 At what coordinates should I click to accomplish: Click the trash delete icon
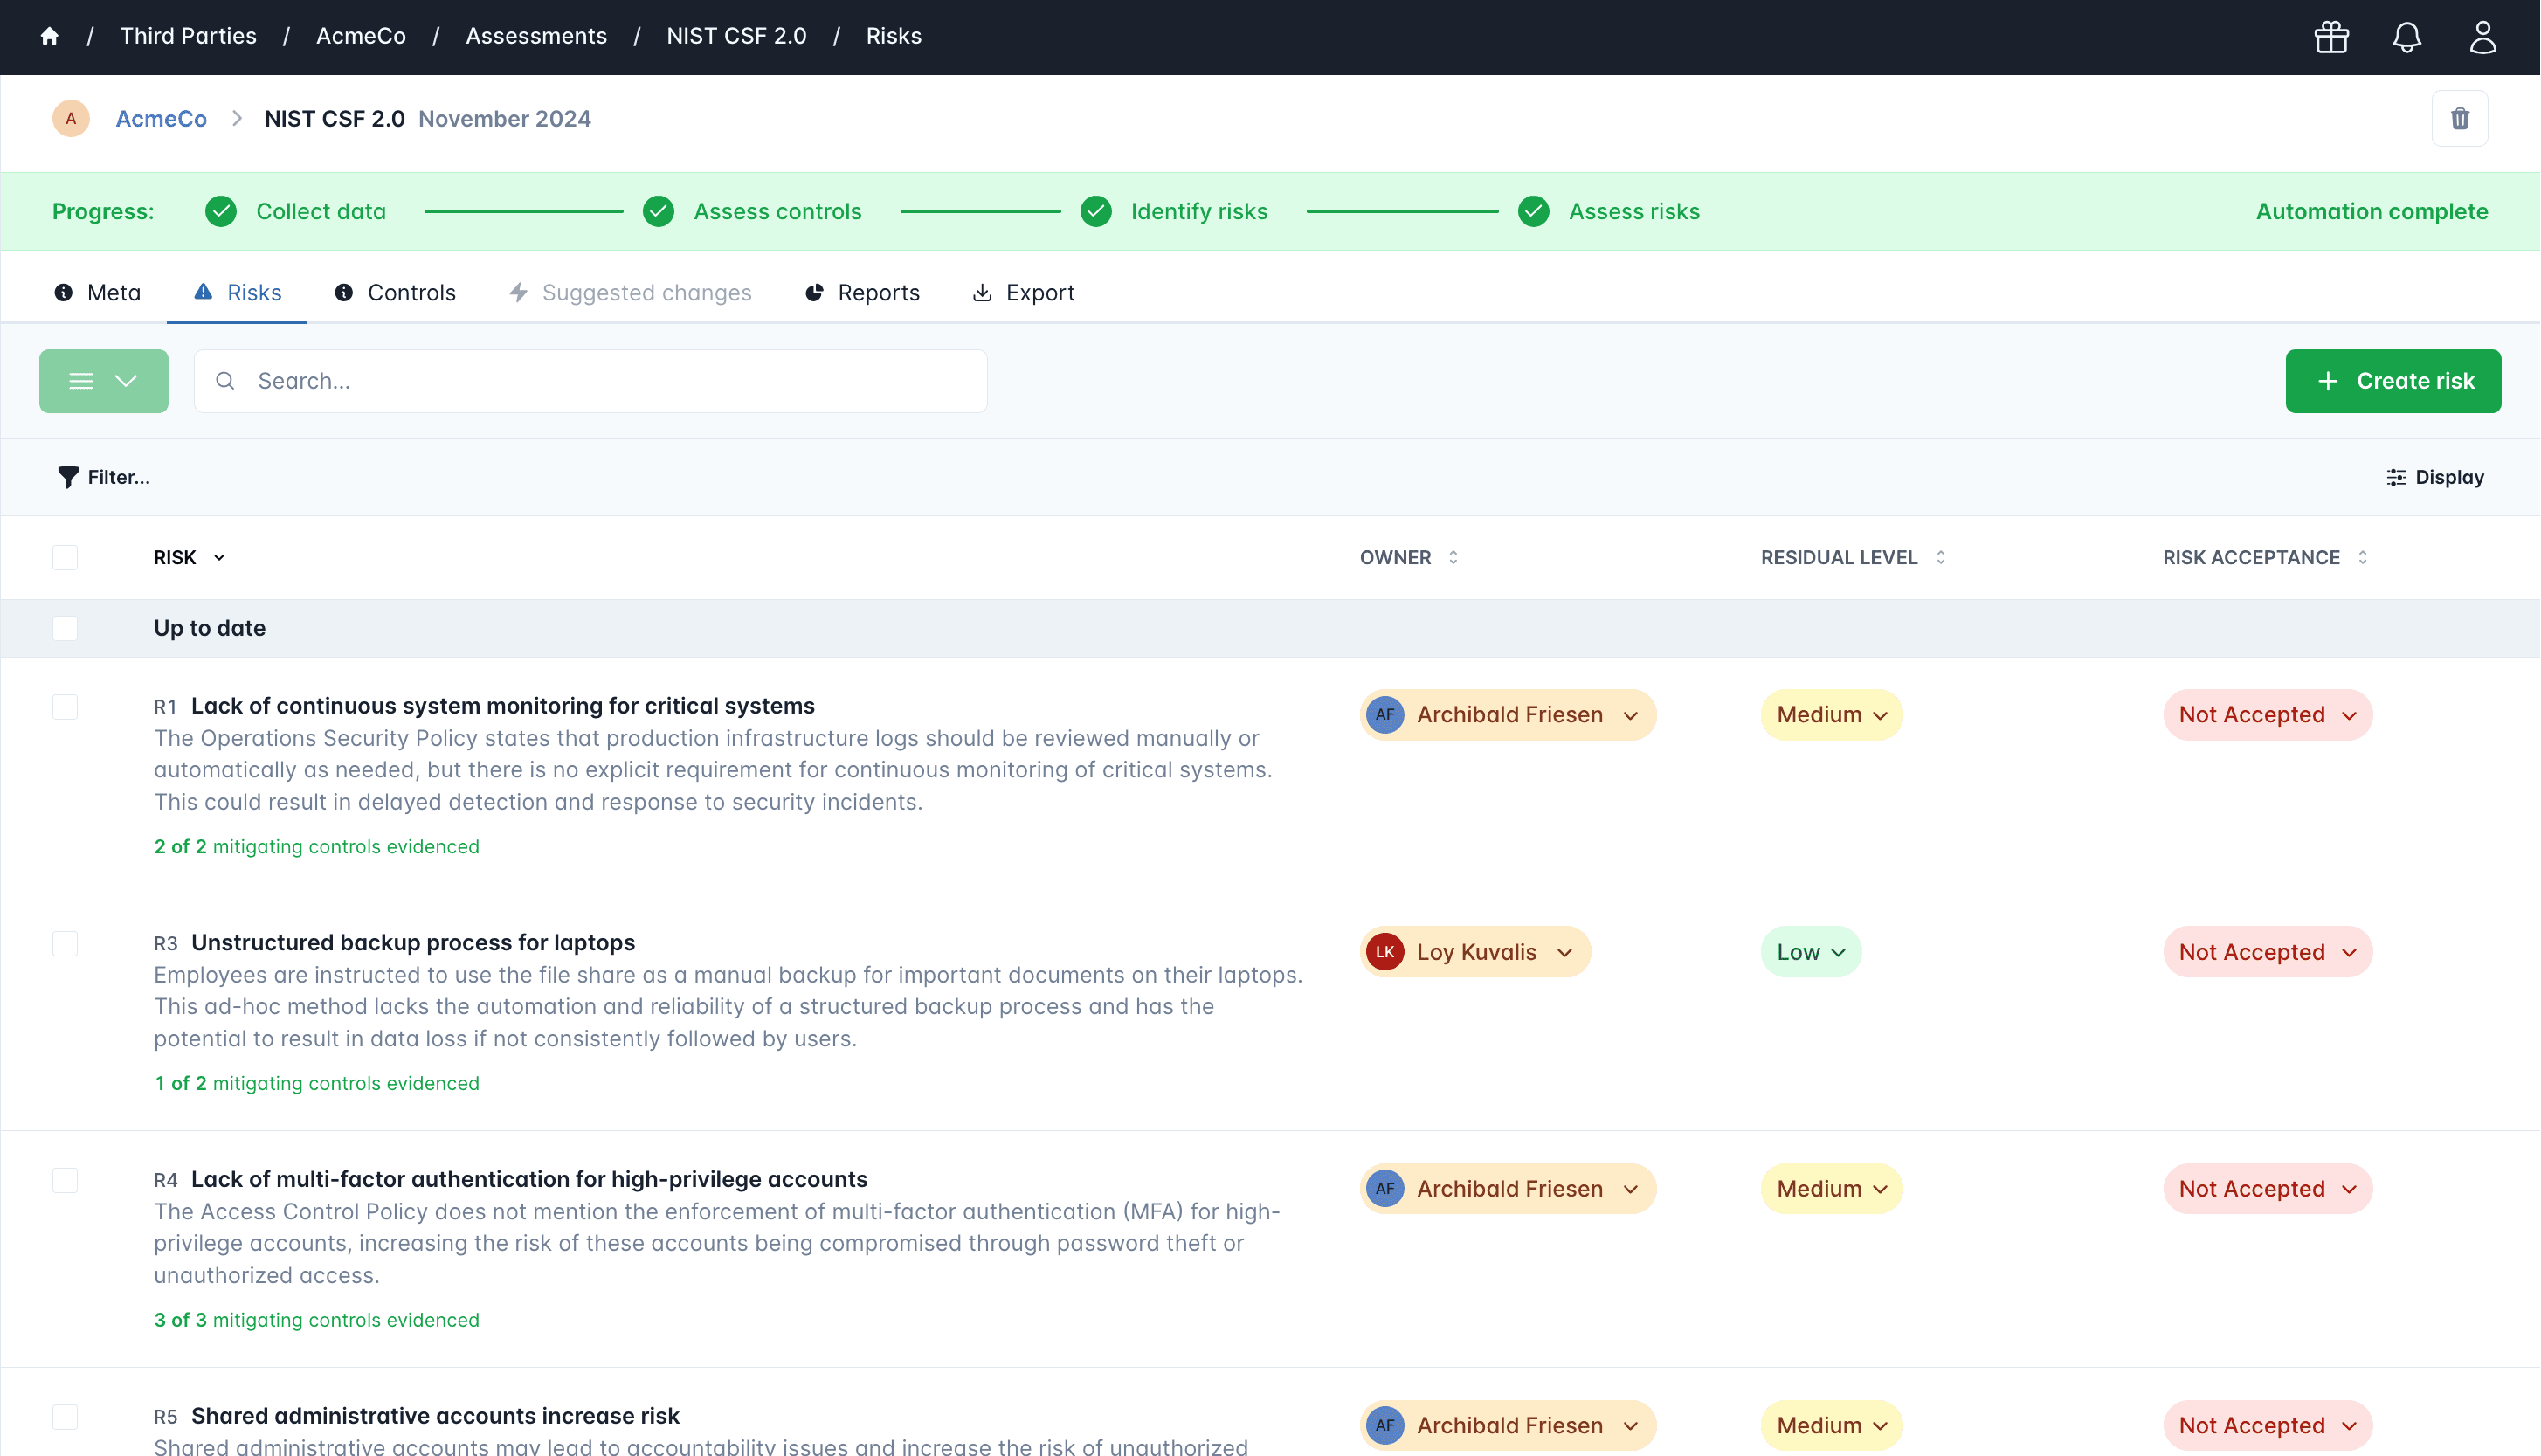pos(2459,119)
